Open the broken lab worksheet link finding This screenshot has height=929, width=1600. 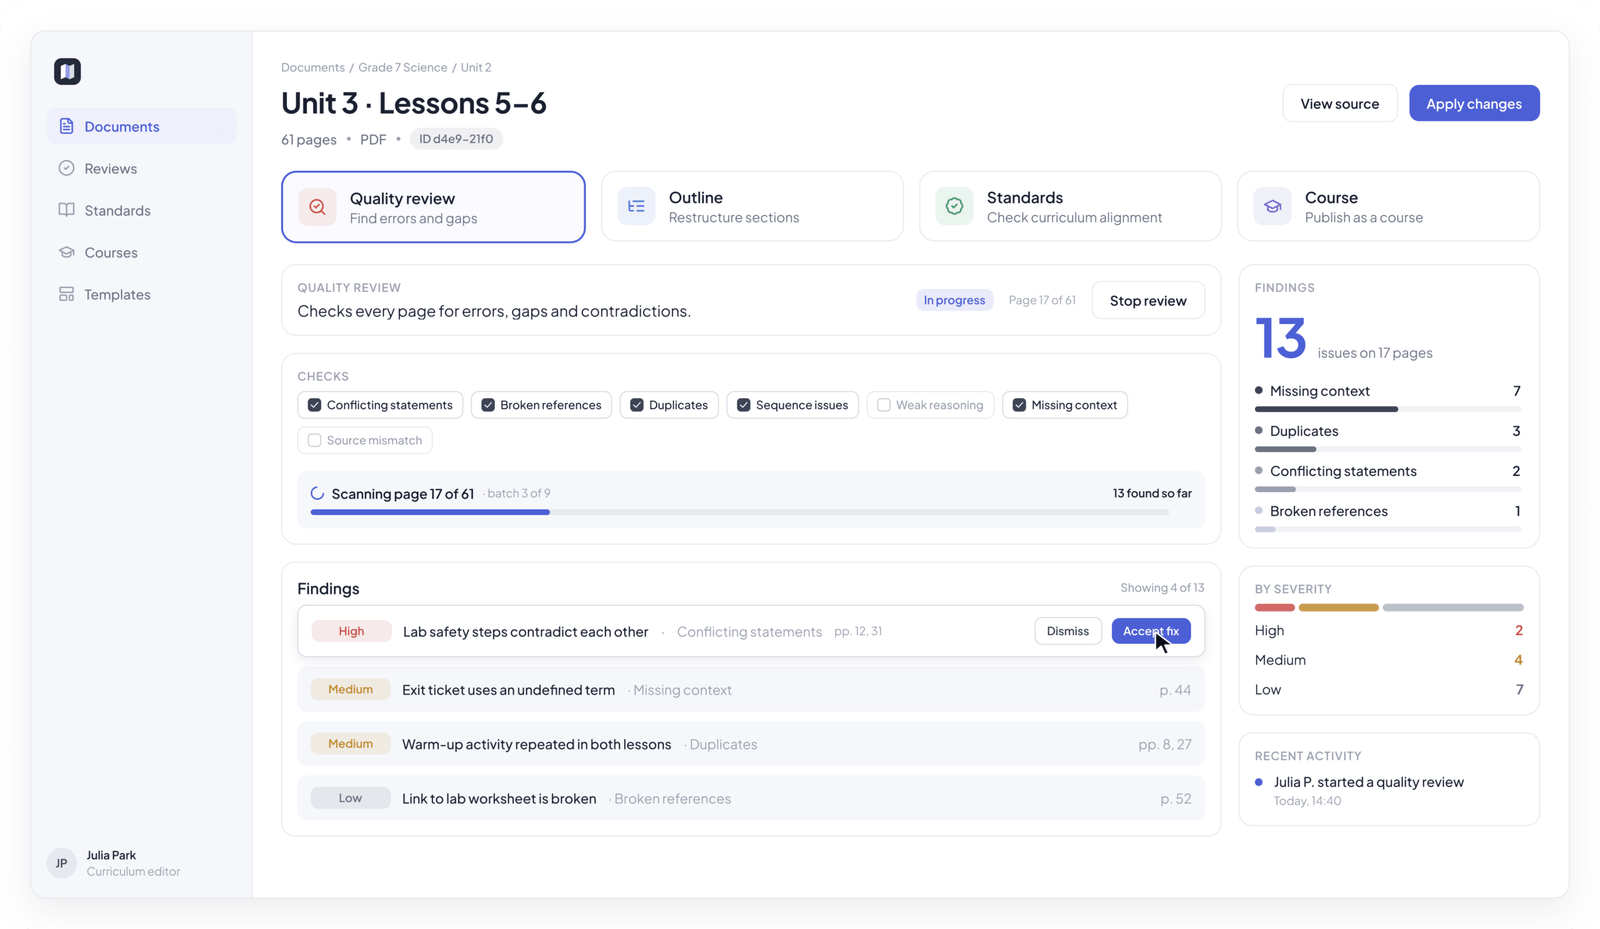[x=751, y=798]
